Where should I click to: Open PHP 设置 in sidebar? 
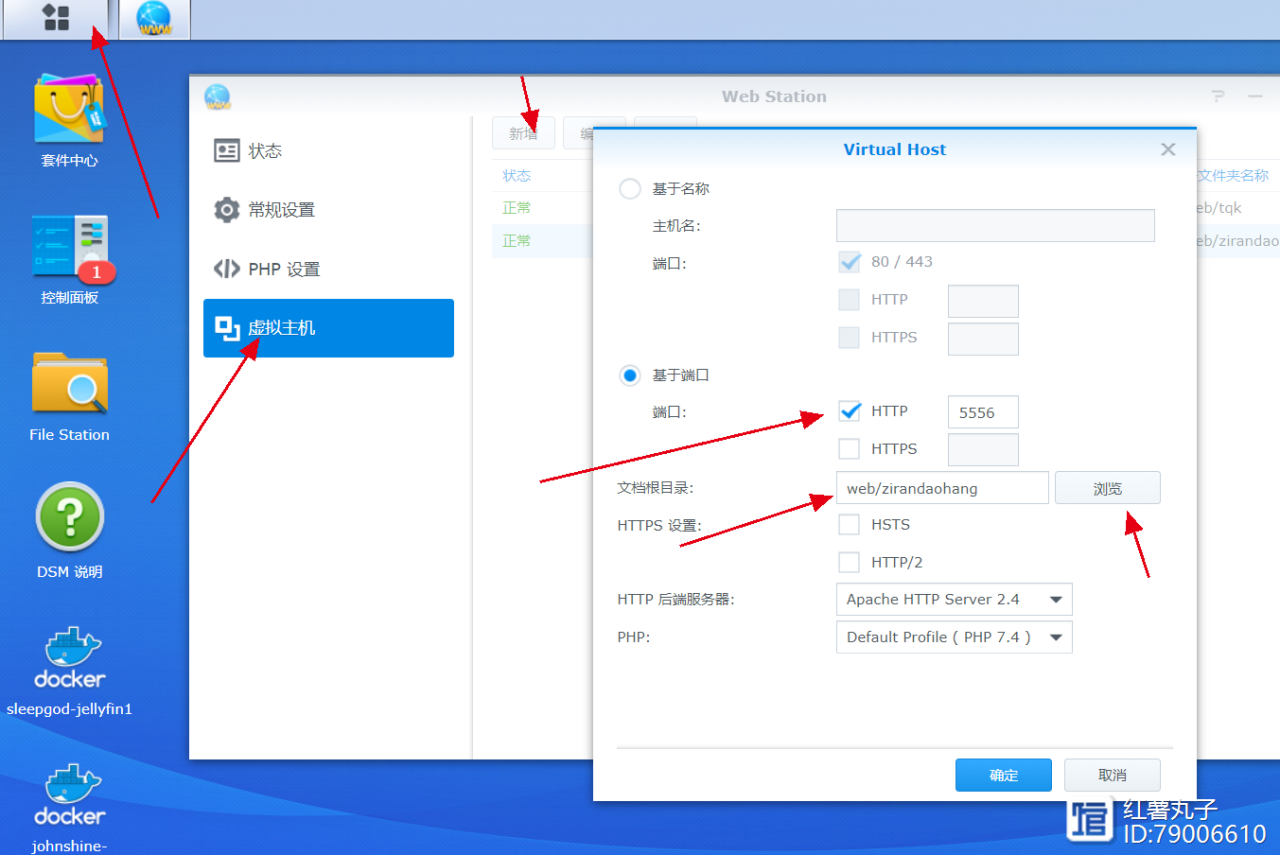[328, 269]
